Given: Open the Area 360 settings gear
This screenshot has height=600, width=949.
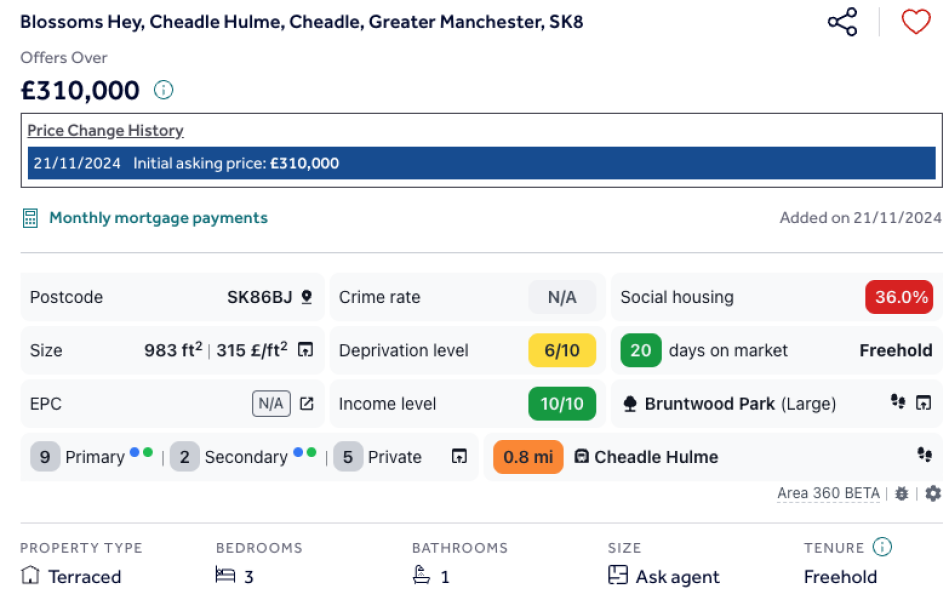Looking at the screenshot, I should [931, 493].
